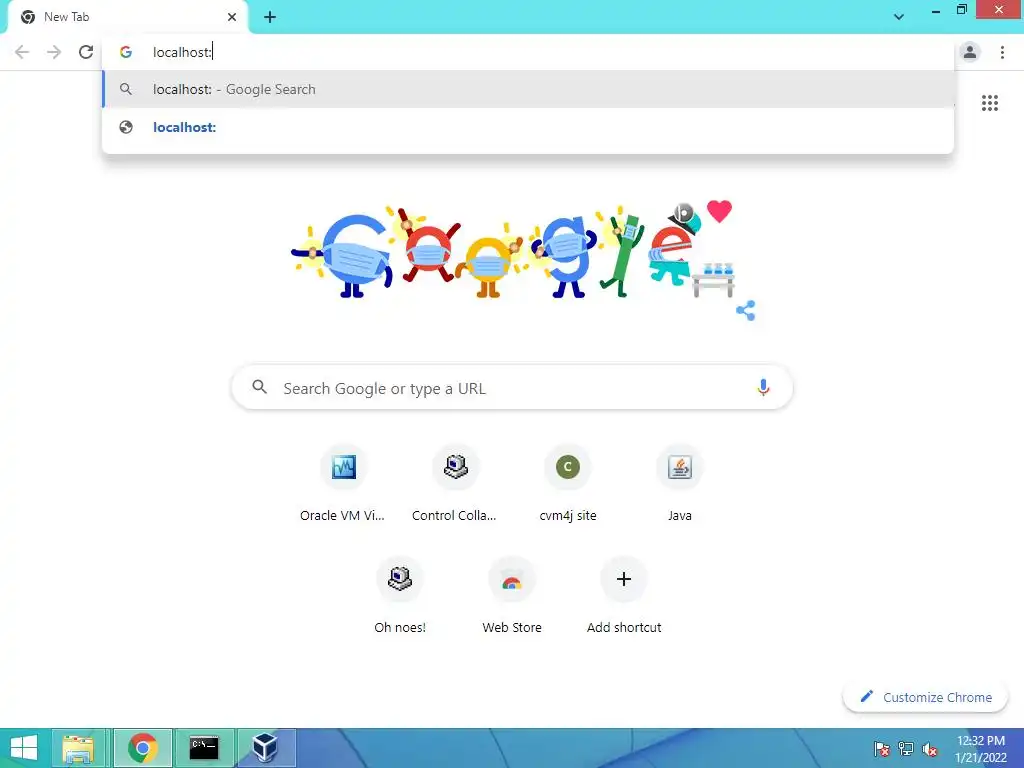Select the 'localhost: - Google Search' suggestion
This screenshot has width=1024, height=768.
528,89
